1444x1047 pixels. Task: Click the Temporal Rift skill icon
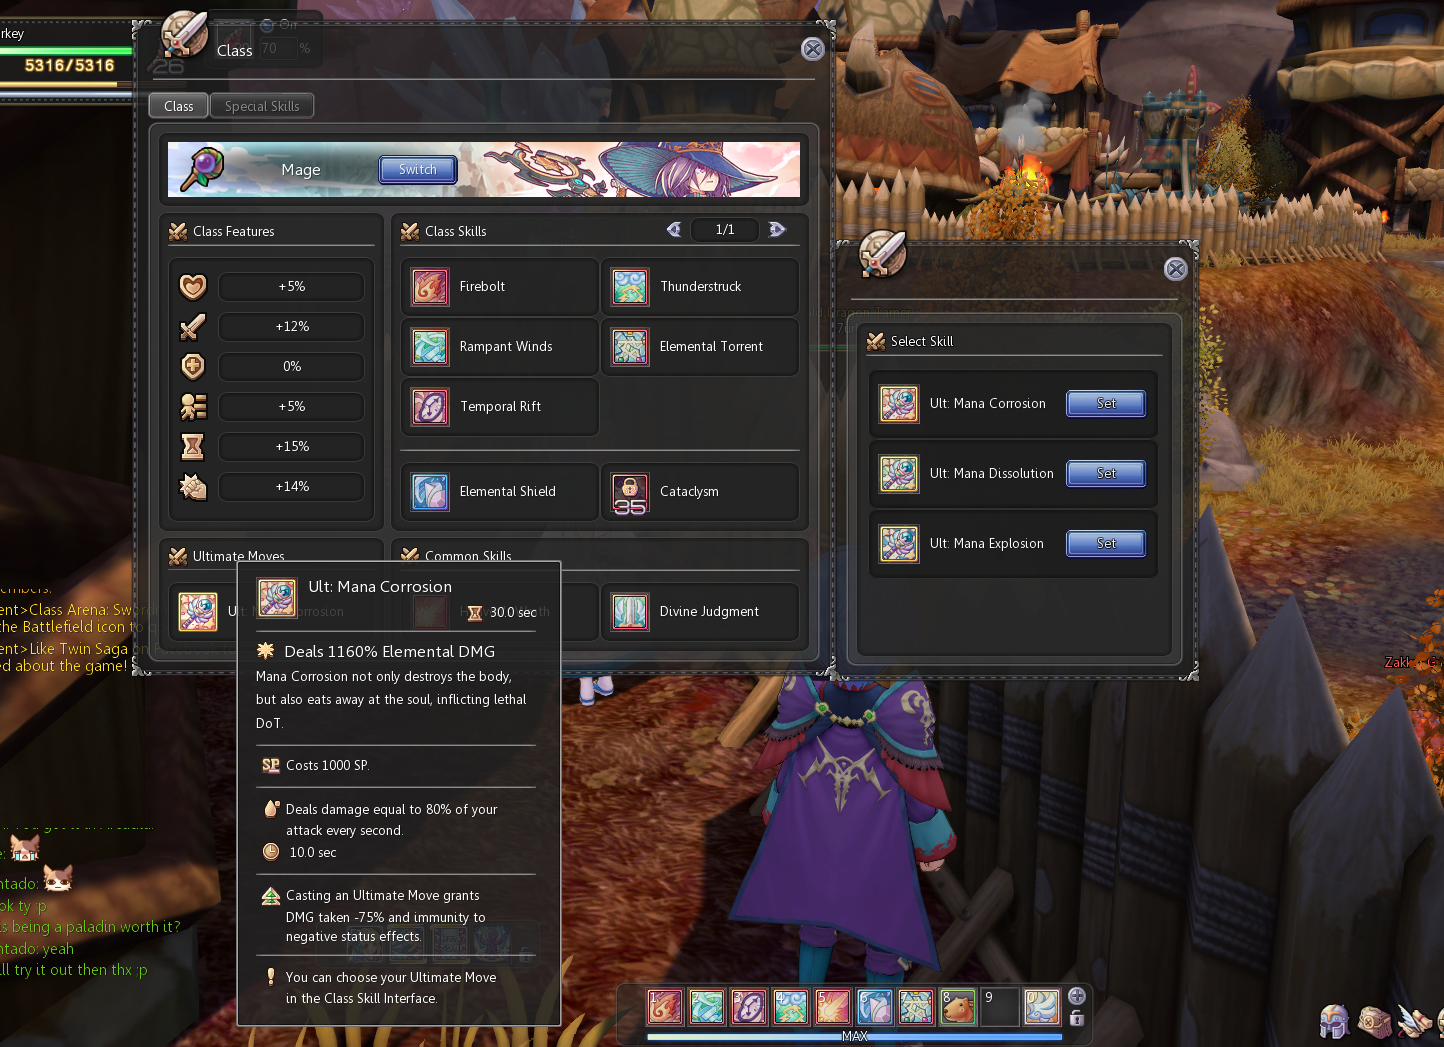click(430, 407)
